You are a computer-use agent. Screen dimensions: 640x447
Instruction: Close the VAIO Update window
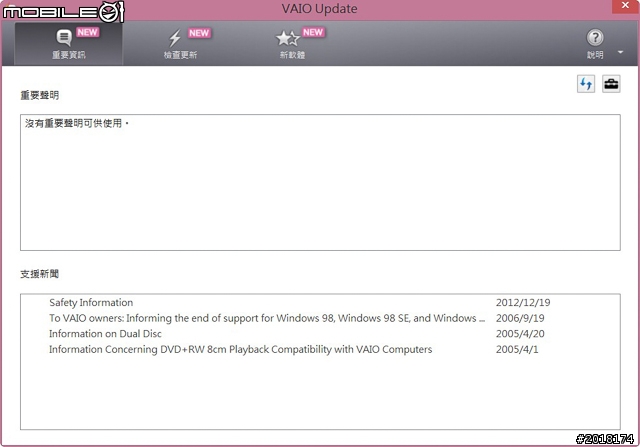tap(625, 6)
